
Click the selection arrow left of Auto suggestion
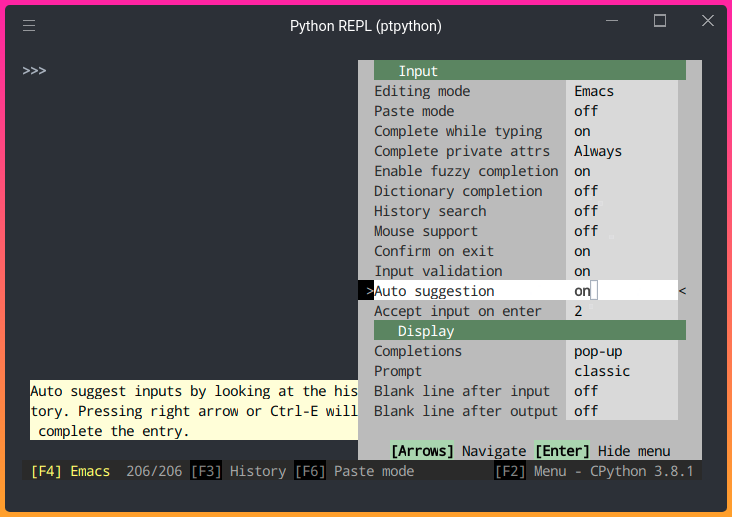(x=366, y=291)
